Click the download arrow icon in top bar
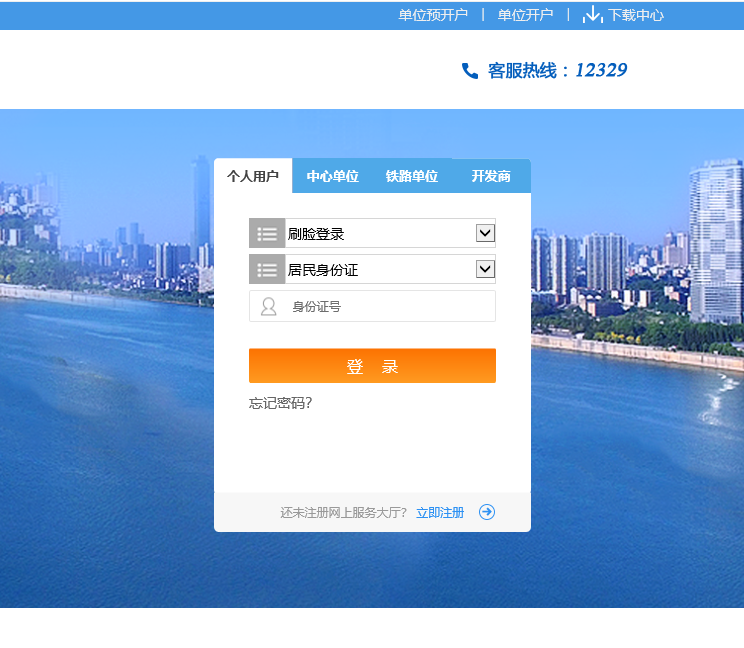Image resolution: width=744 pixels, height=648 pixels. pos(593,14)
